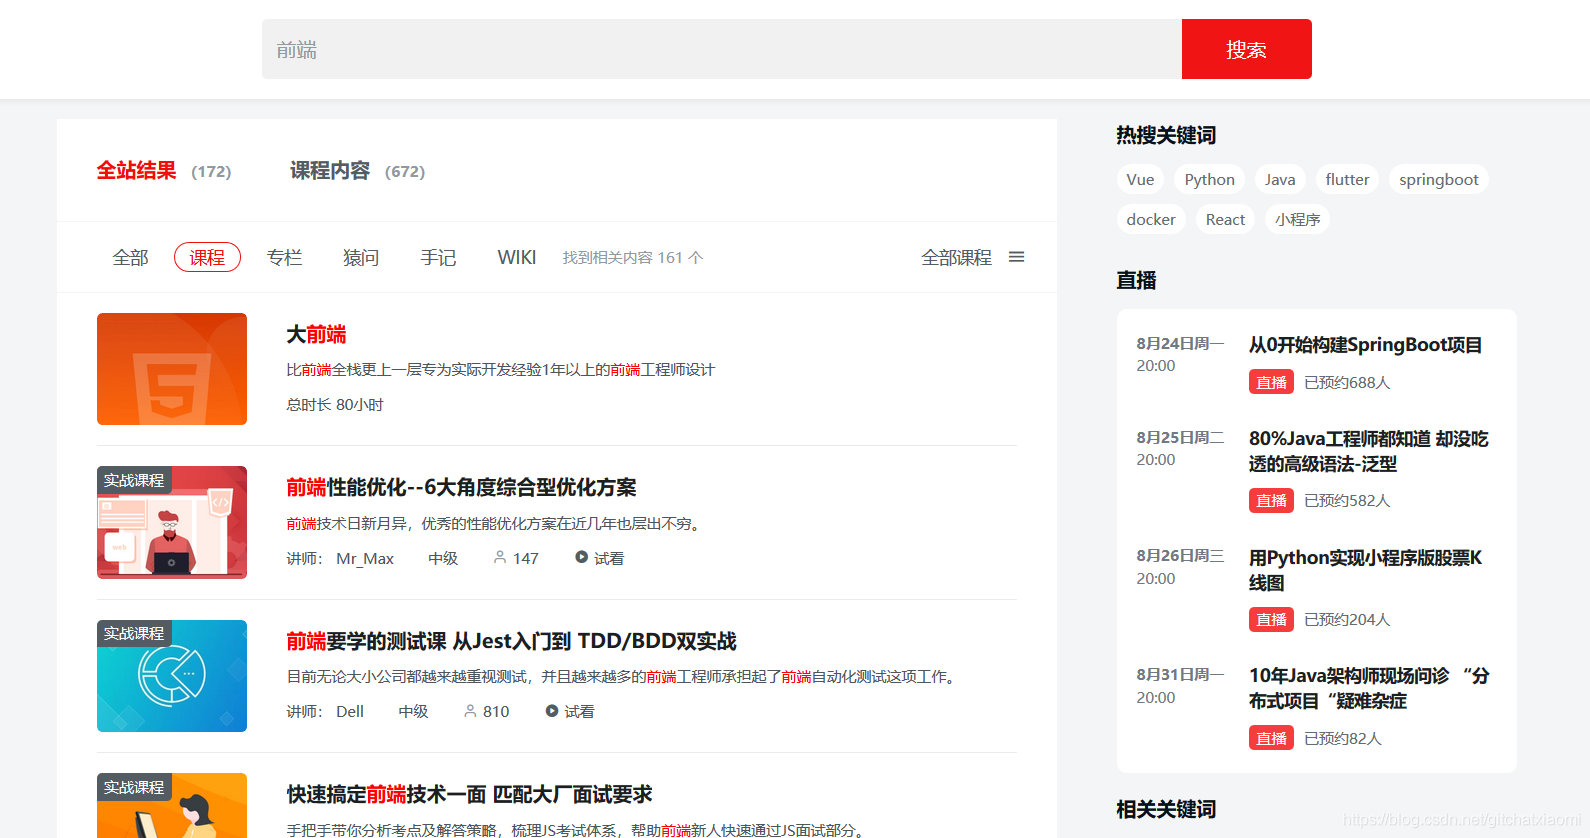Viewport: 1590px width, 838px height.
Task: Click 直播 badge with 已预约582人
Action: tap(1271, 500)
